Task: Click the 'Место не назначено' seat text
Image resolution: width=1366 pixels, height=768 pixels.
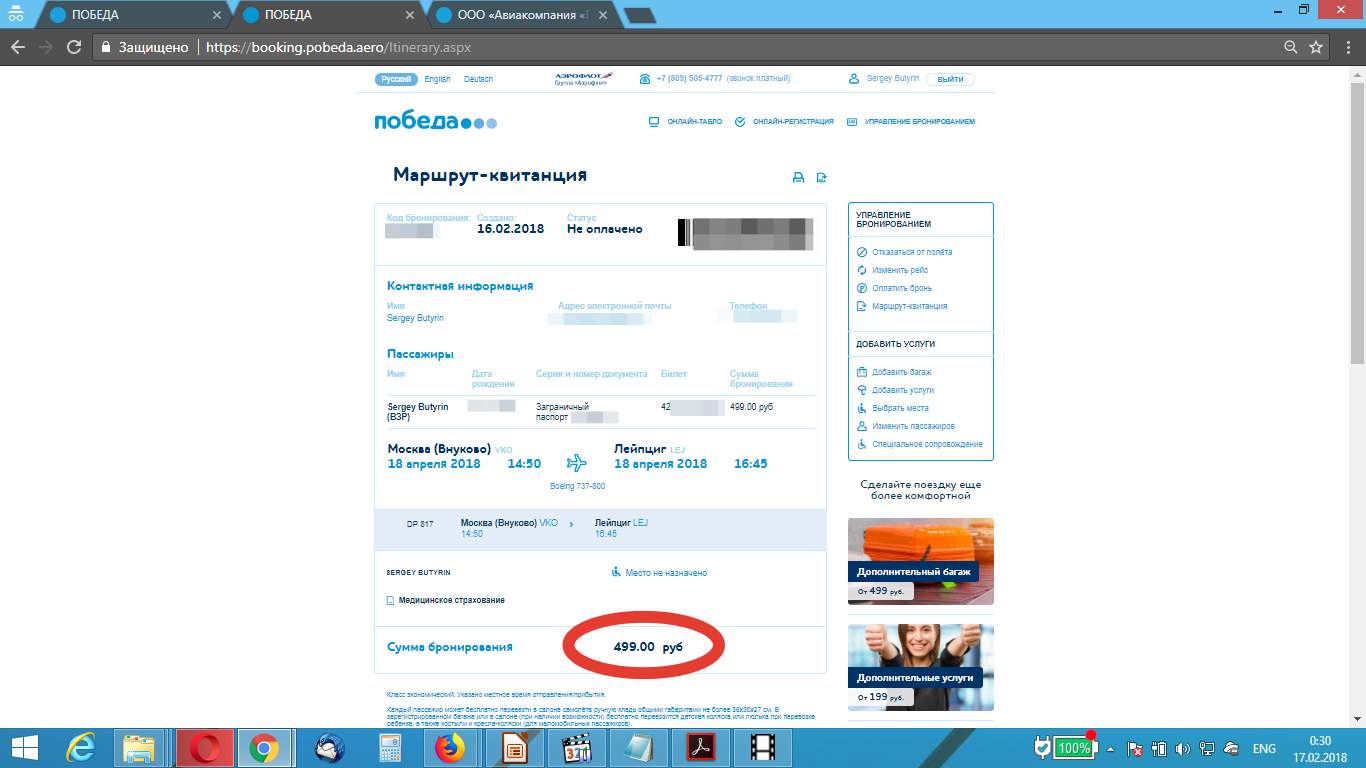Action: [x=666, y=573]
